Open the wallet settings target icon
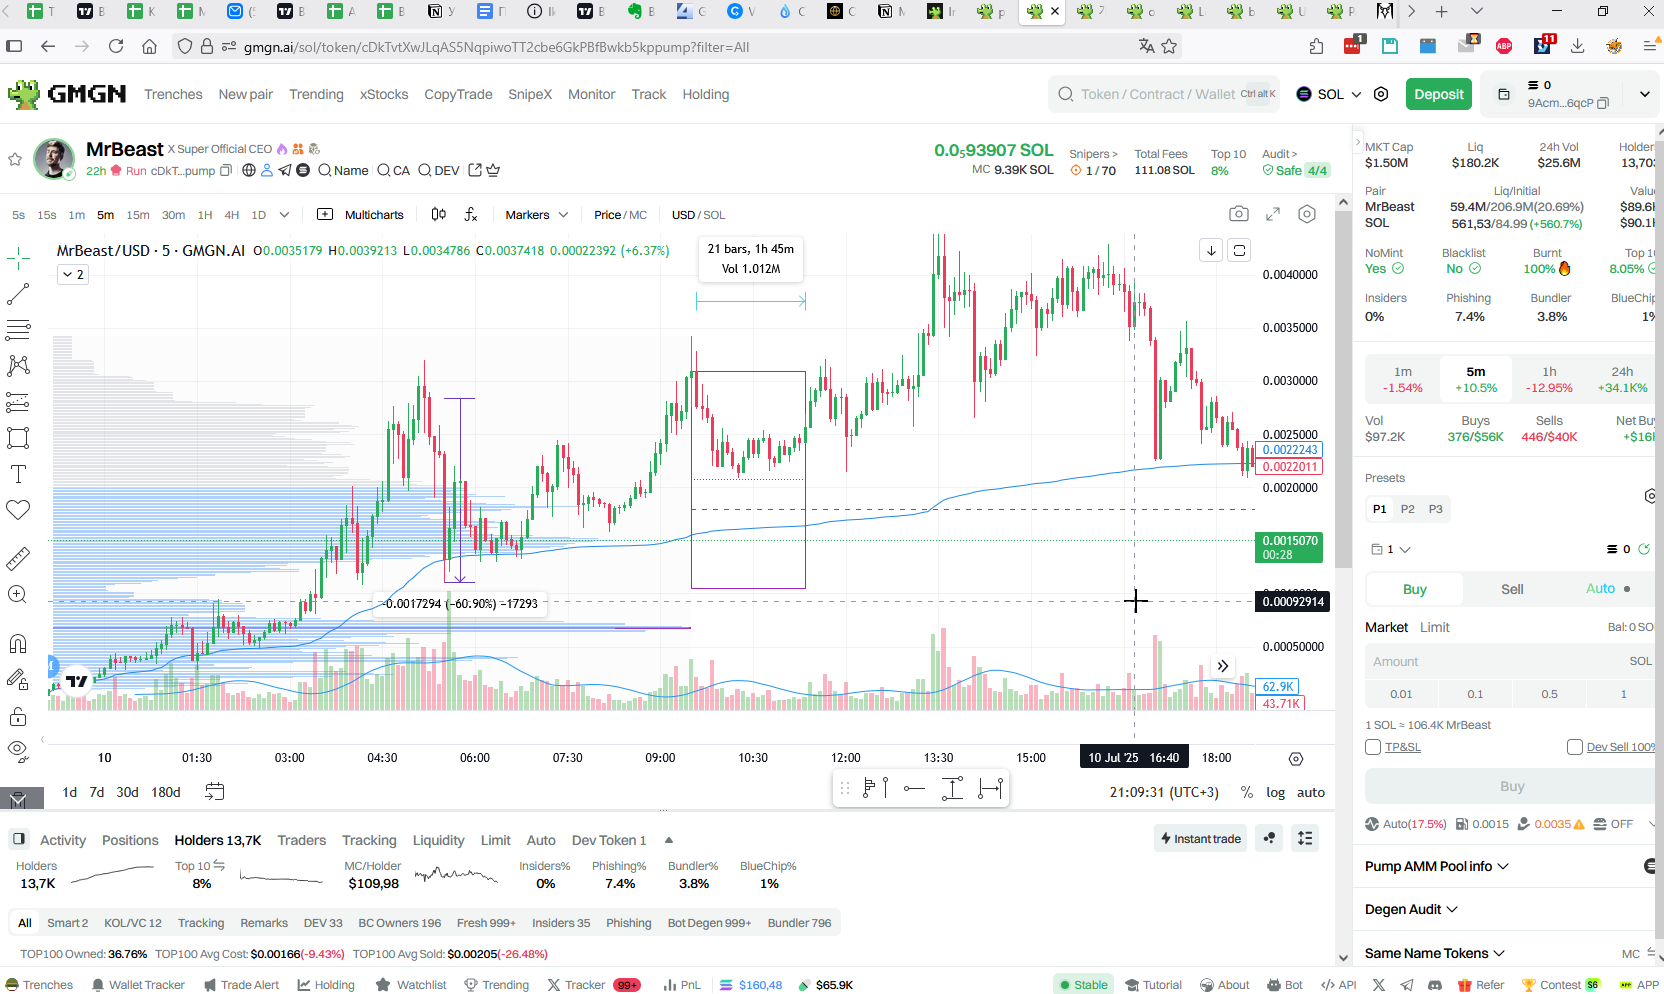Image resolution: width=1664 pixels, height=994 pixels. tap(1381, 94)
